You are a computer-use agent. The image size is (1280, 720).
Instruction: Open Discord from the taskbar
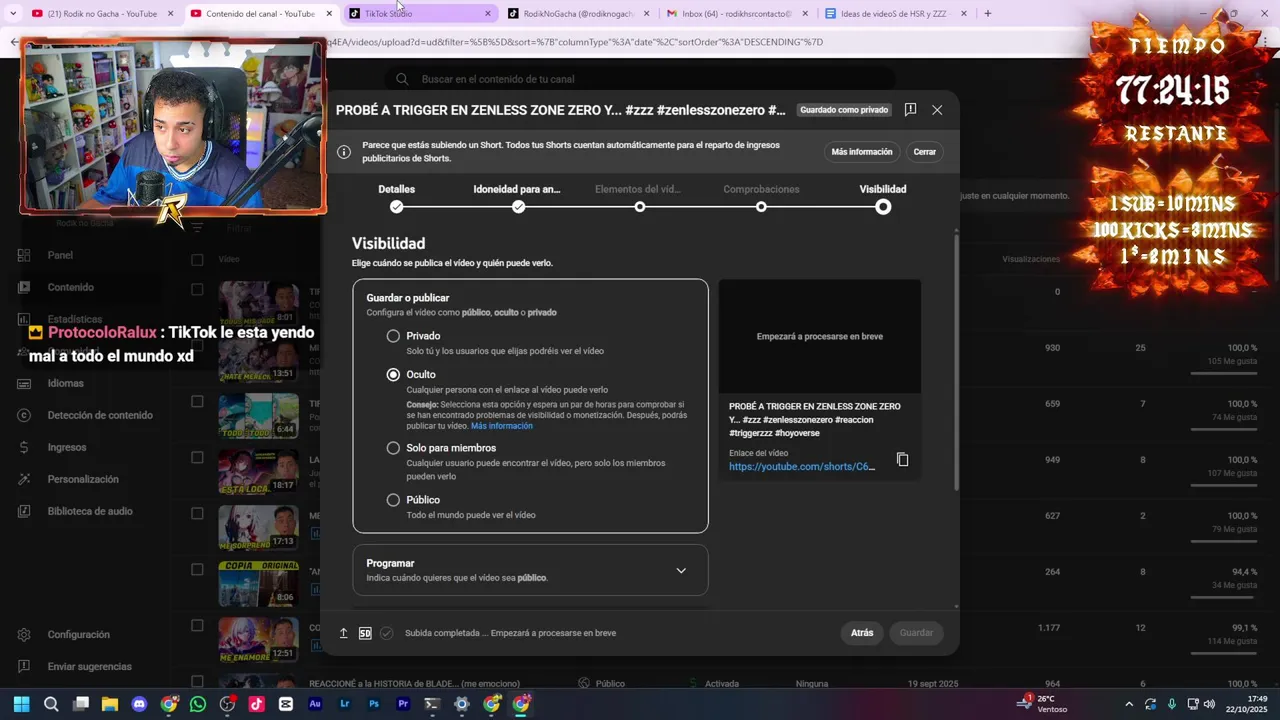tap(139, 704)
